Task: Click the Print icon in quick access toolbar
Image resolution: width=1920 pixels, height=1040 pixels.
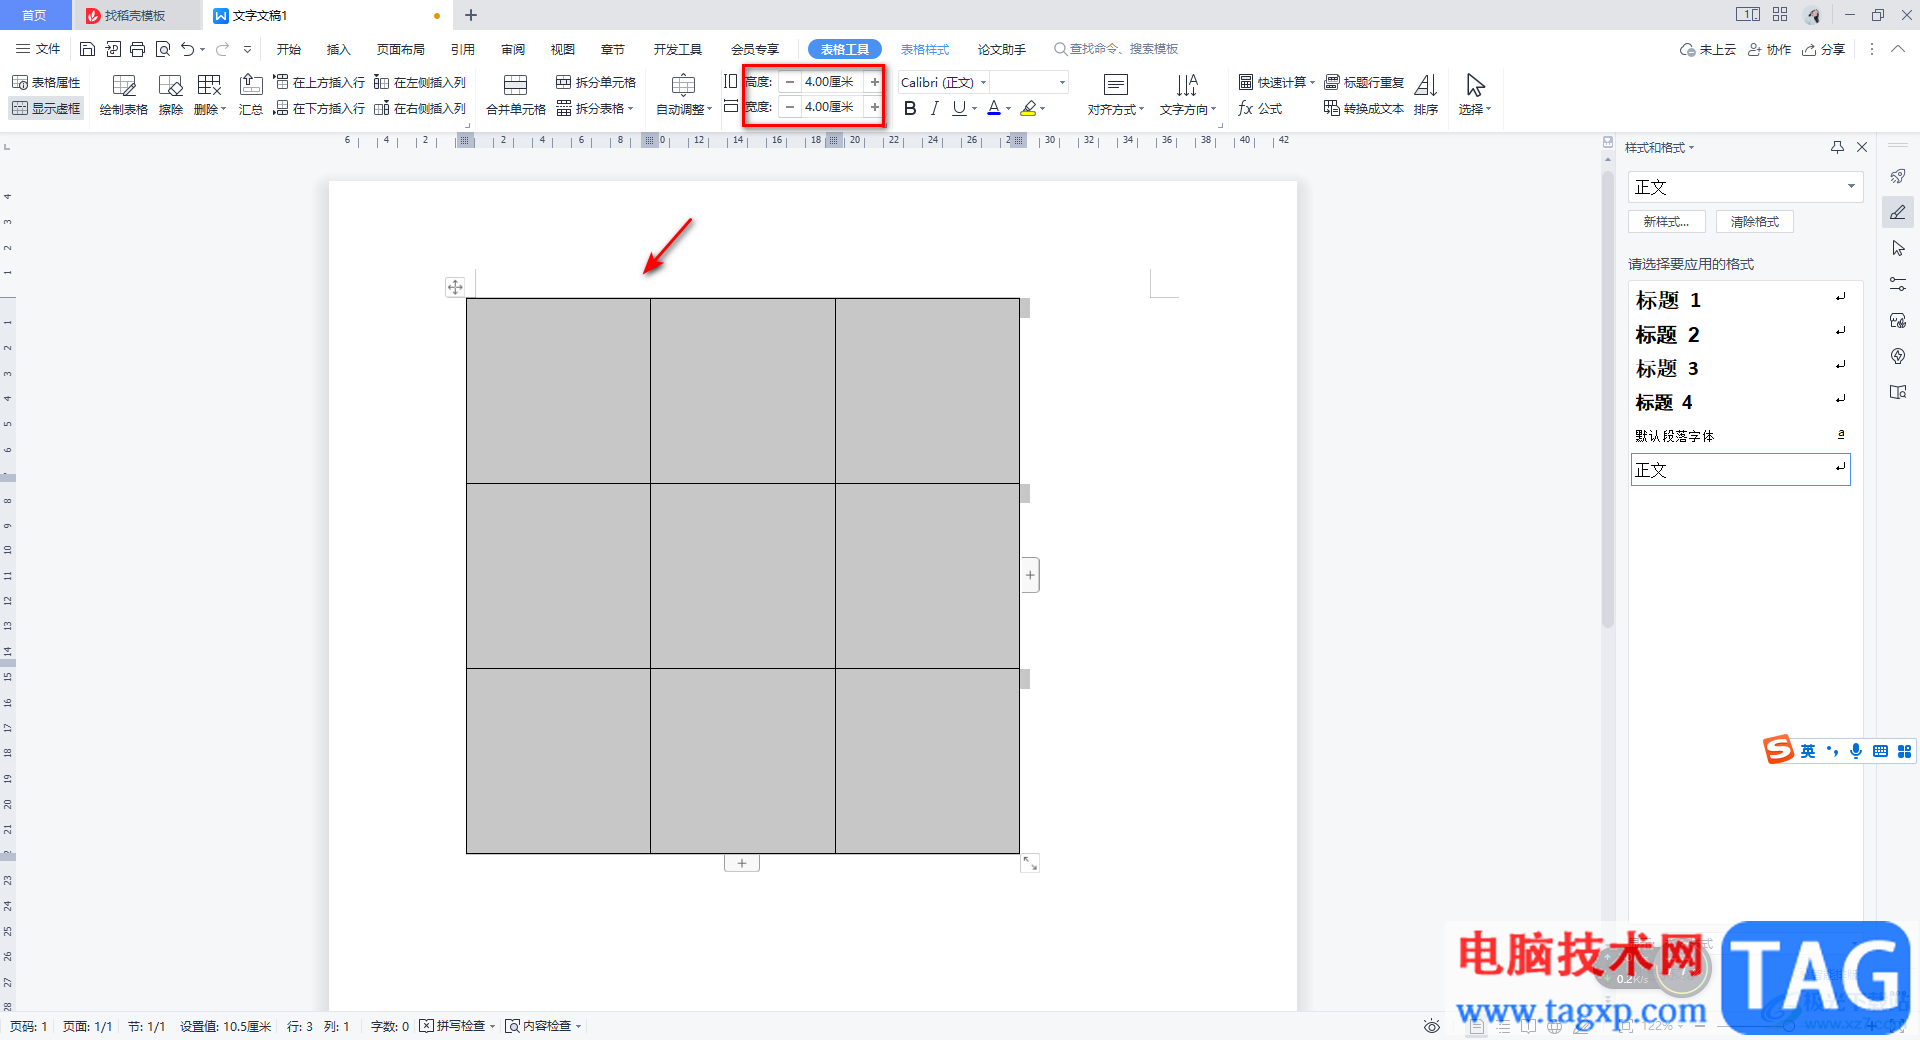Action: [137, 49]
